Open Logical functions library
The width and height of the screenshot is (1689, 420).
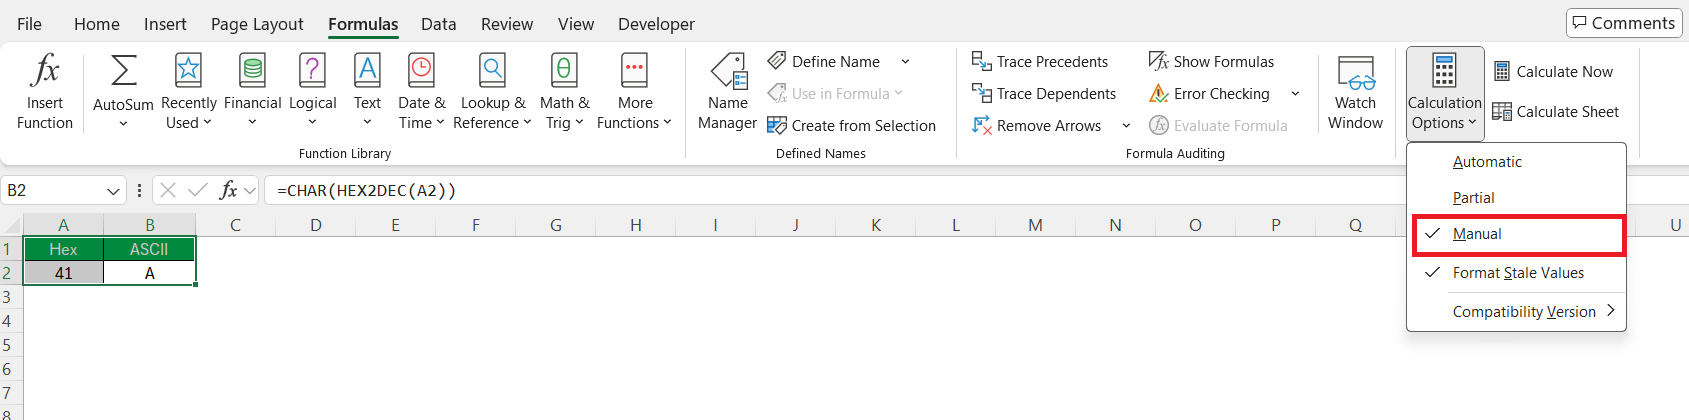(312, 91)
